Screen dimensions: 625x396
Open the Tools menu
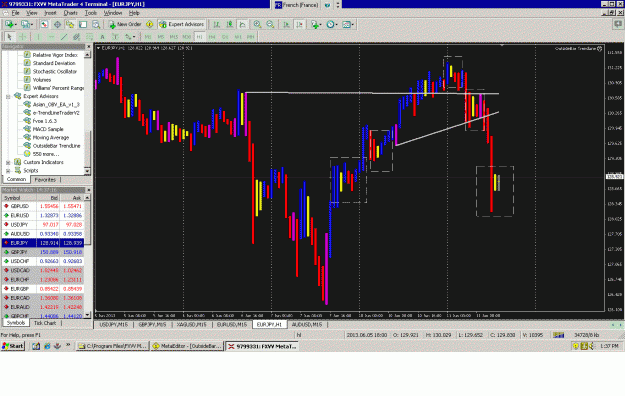point(90,13)
